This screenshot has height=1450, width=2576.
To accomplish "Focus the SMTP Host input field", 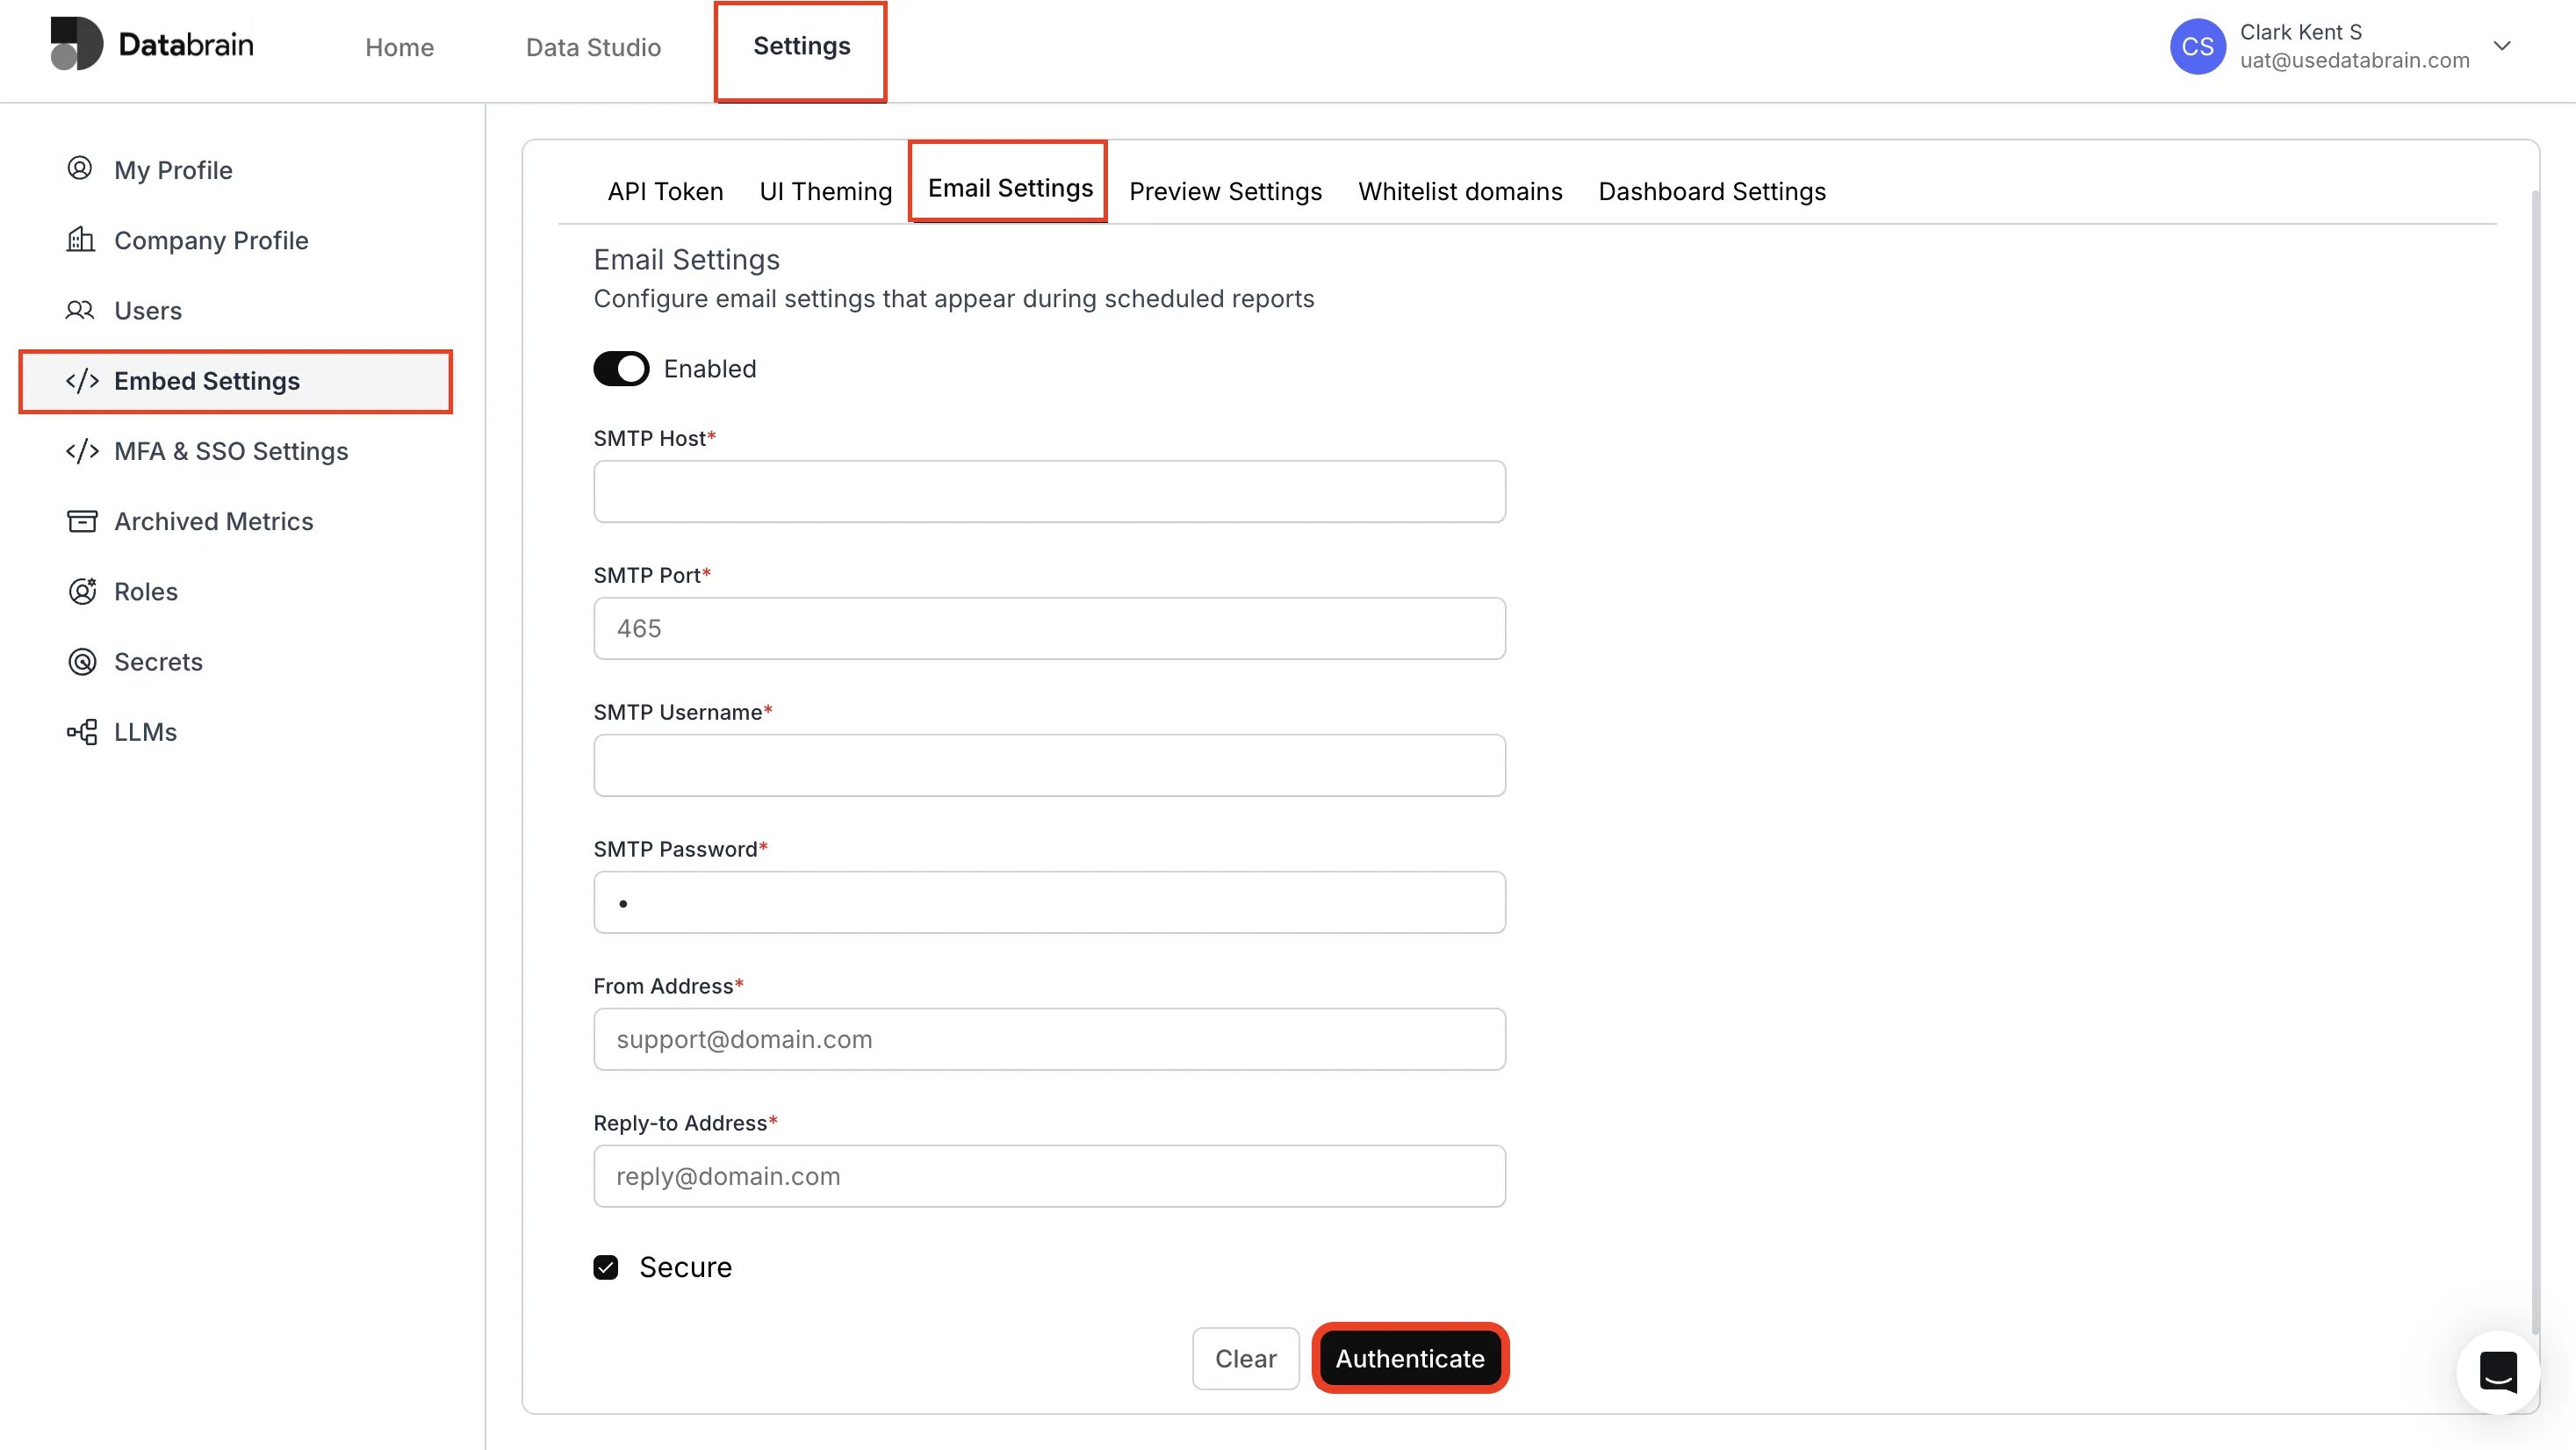I will tap(1049, 491).
